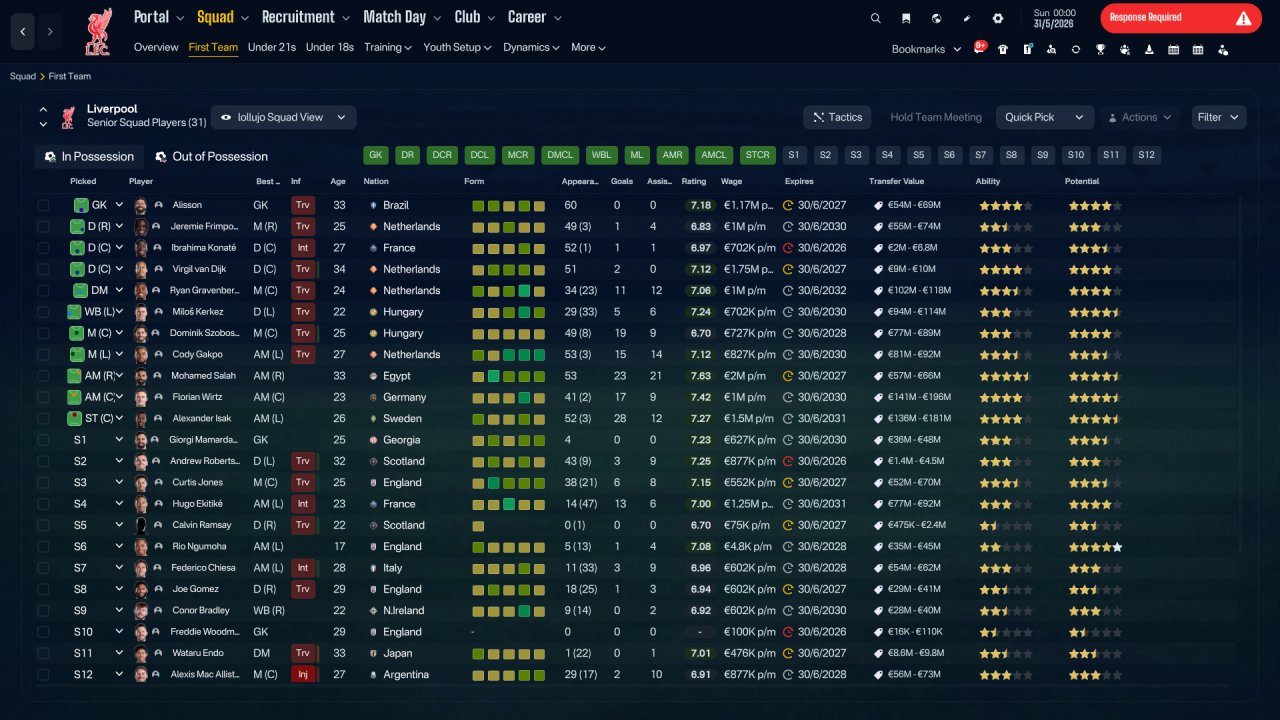Open Hugo Ekitiké's face thumbnail
This screenshot has height=720, width=1280.
click(x=141, y=504)
